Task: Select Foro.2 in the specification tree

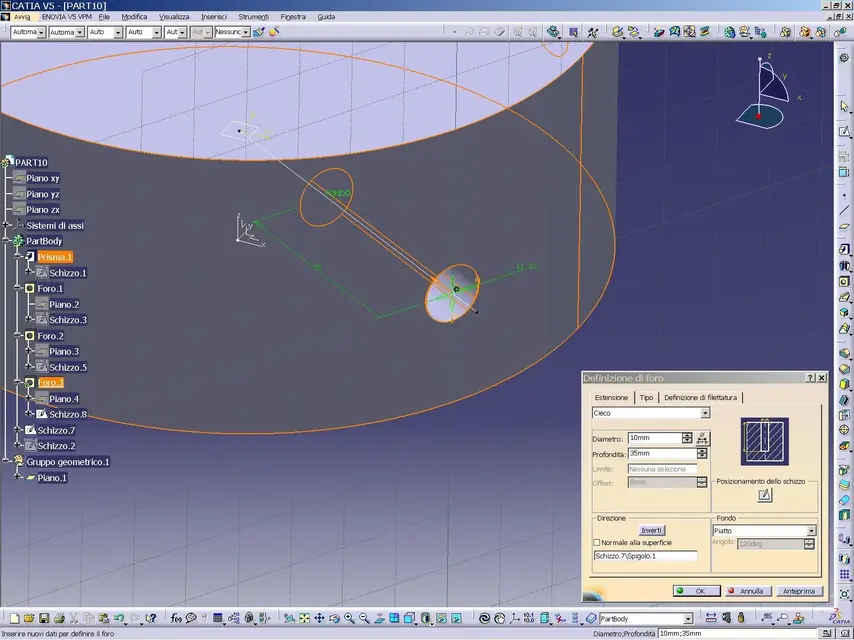Action: pyautogui.click(x=50, y=336)
